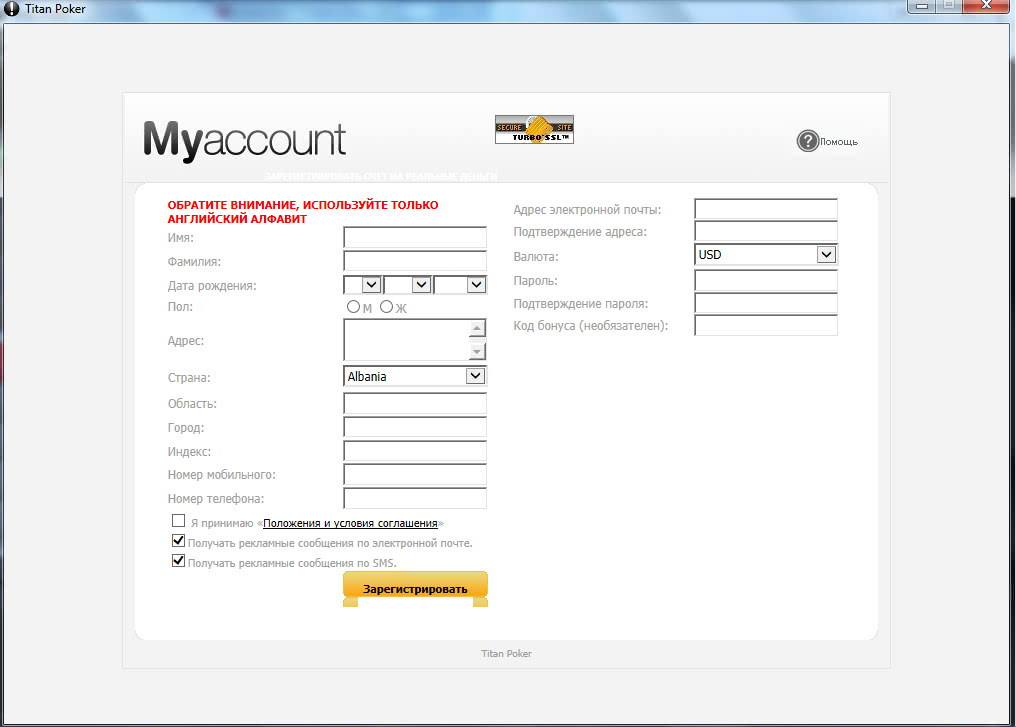Click the confirm email address field

pyautogui.click(x=766, y=231)
